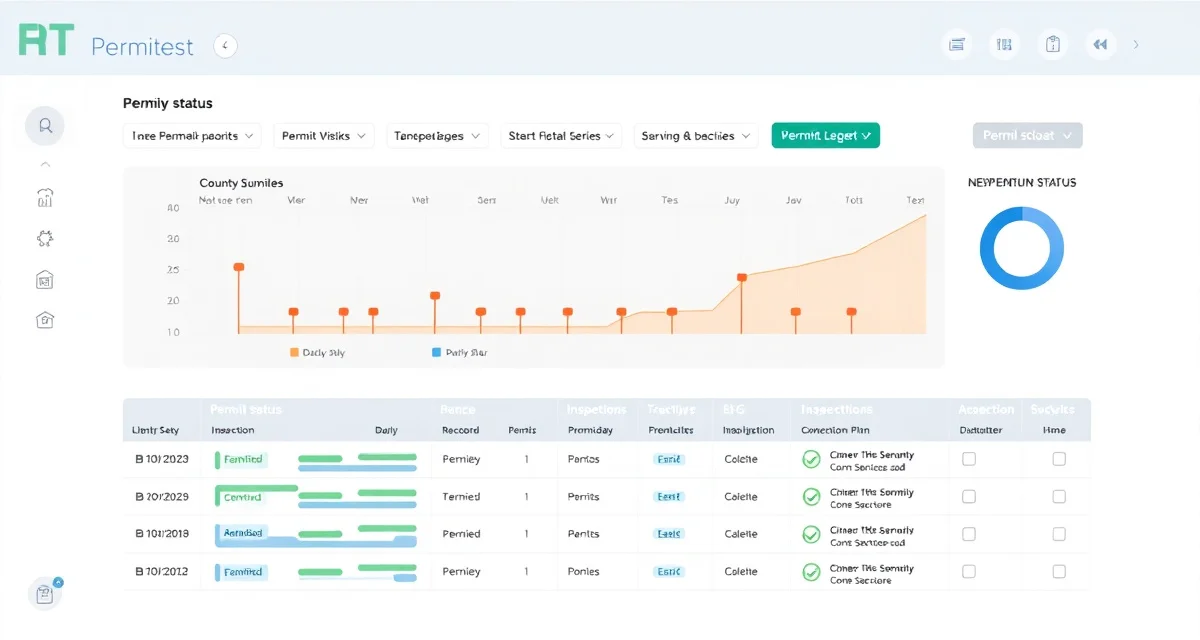Toggle the Dadtatter checkbox for B 10/2012 row

pos(968,572)
